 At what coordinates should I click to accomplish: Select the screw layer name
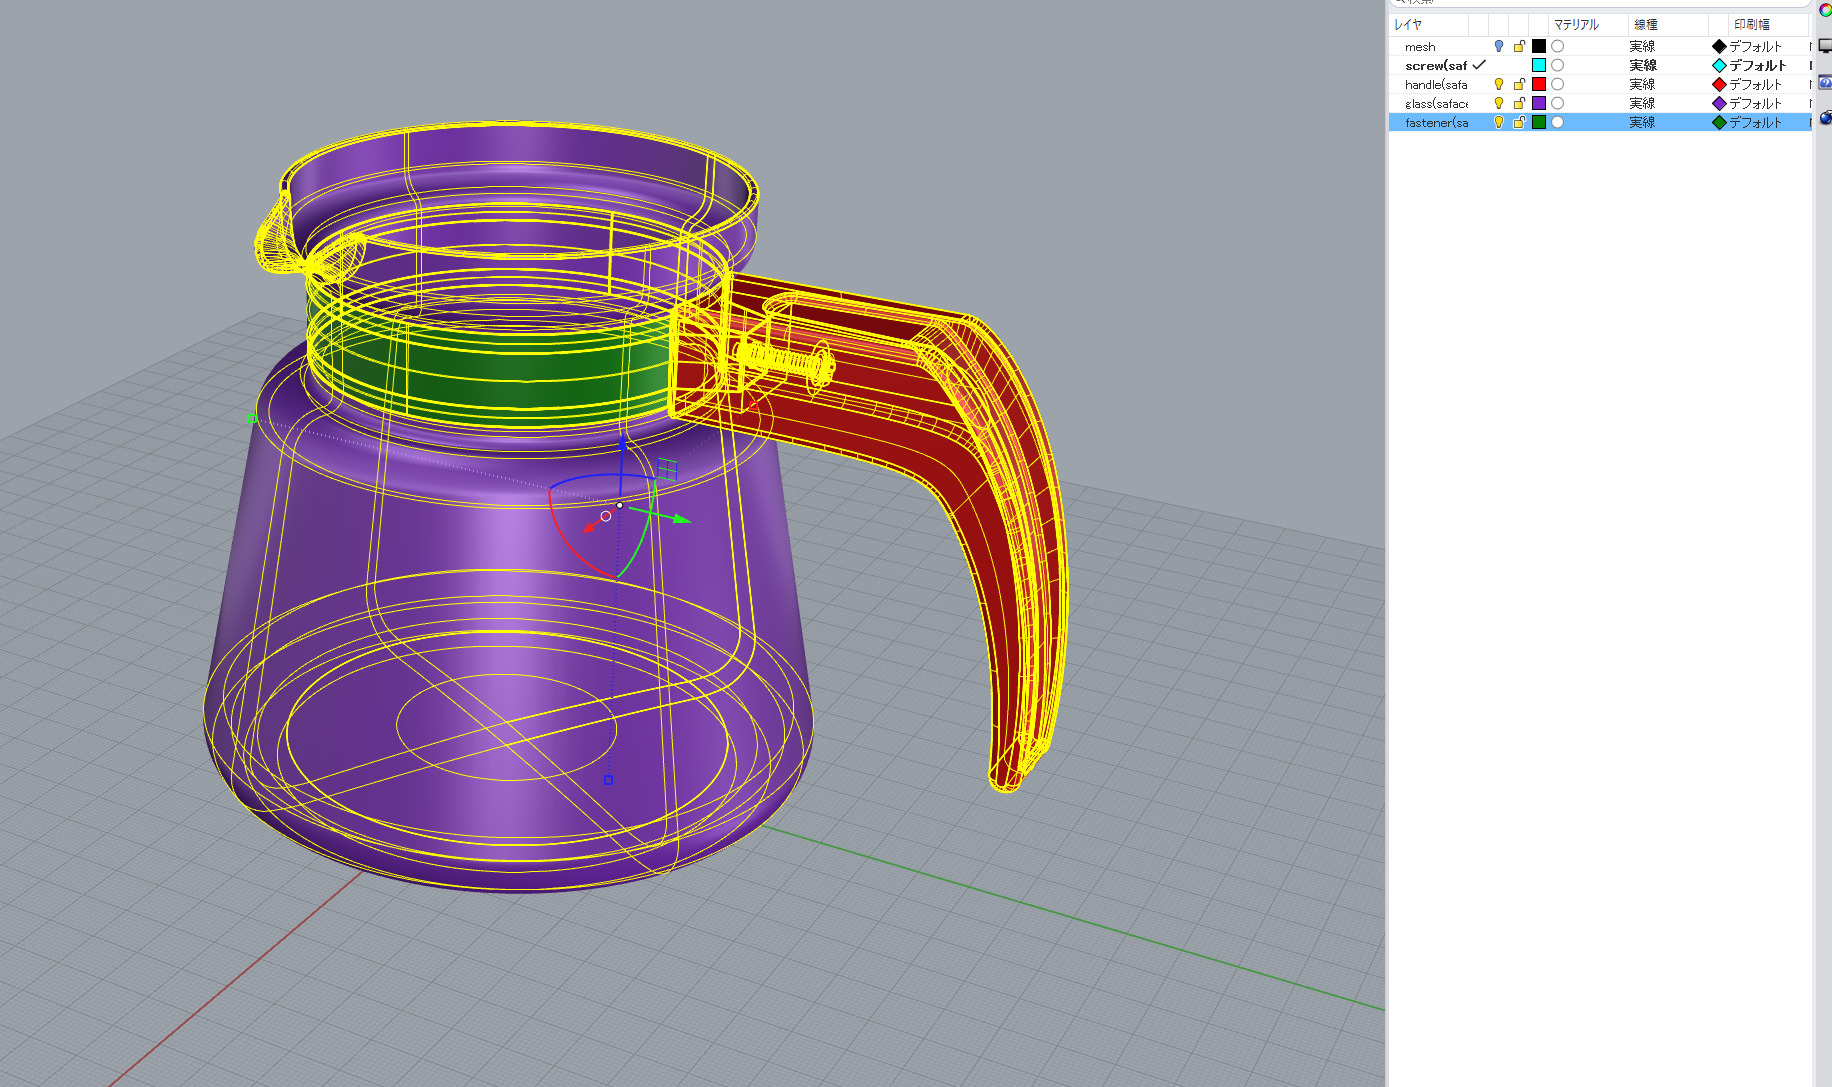pyautogui.click(x=1436, y=65)
